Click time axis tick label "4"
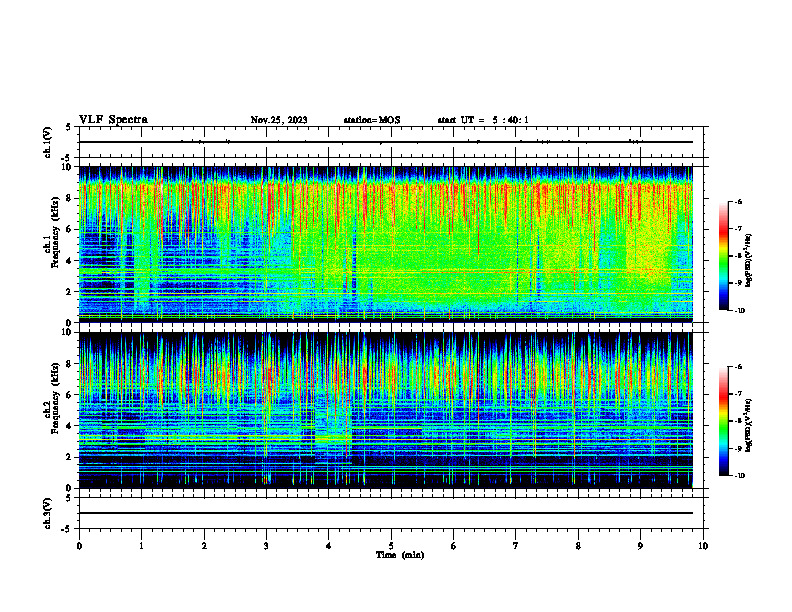 click(329, 546)
